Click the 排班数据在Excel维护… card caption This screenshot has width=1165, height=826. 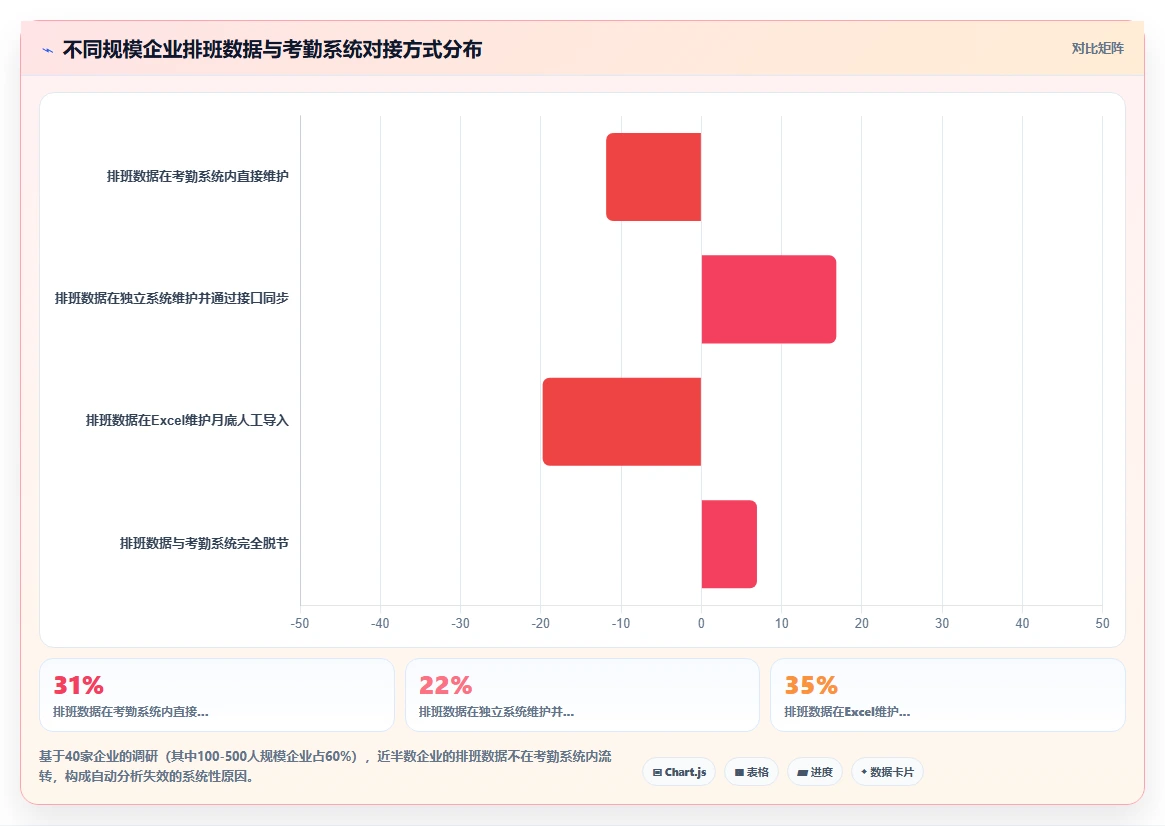click(847, 712)
